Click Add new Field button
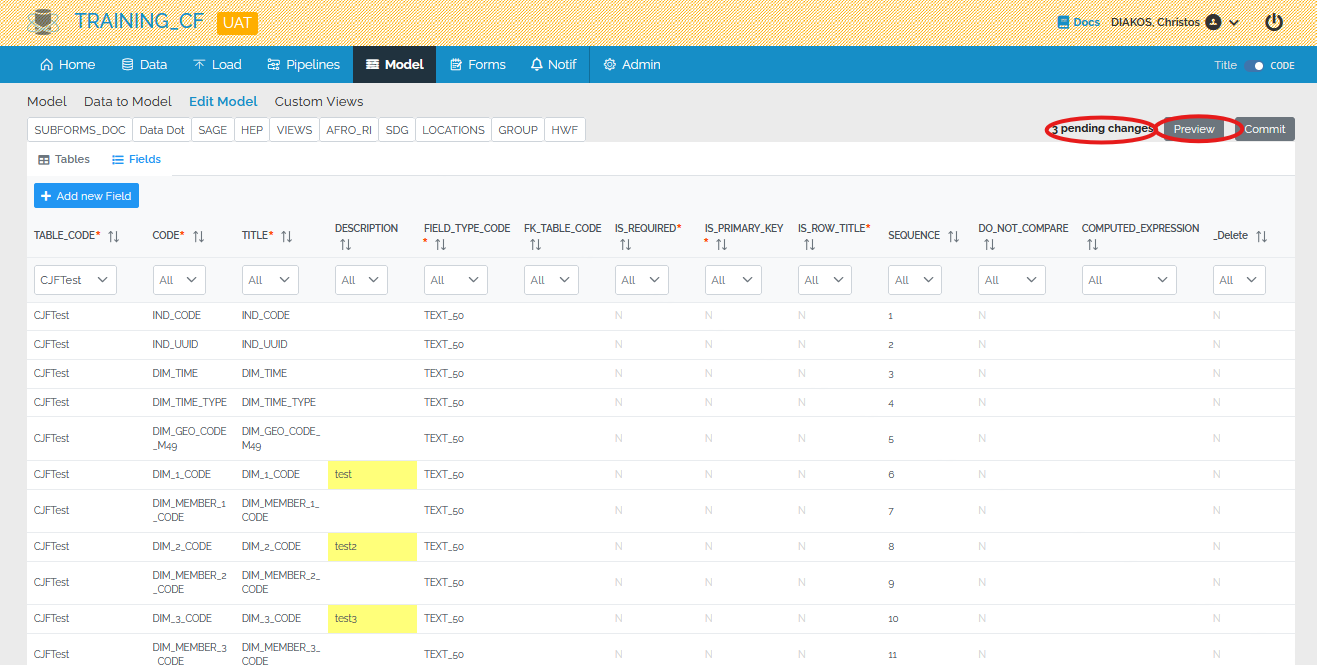The image size is (1317, 665). [86, 196]
